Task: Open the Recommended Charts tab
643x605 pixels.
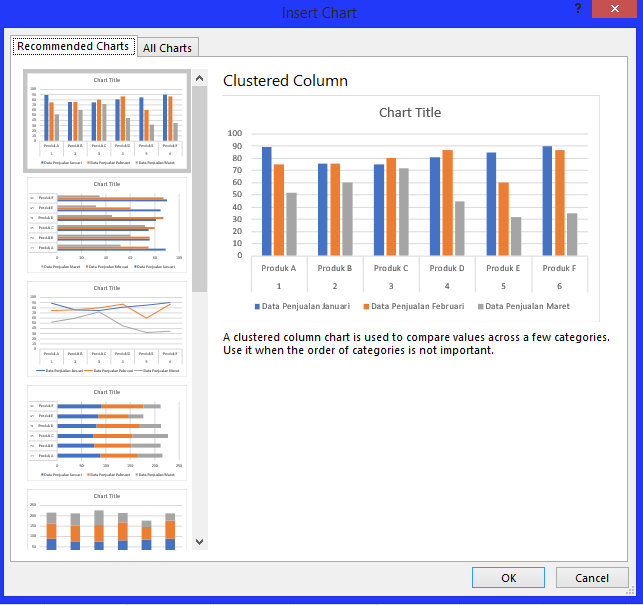Action: click(73, 46)
